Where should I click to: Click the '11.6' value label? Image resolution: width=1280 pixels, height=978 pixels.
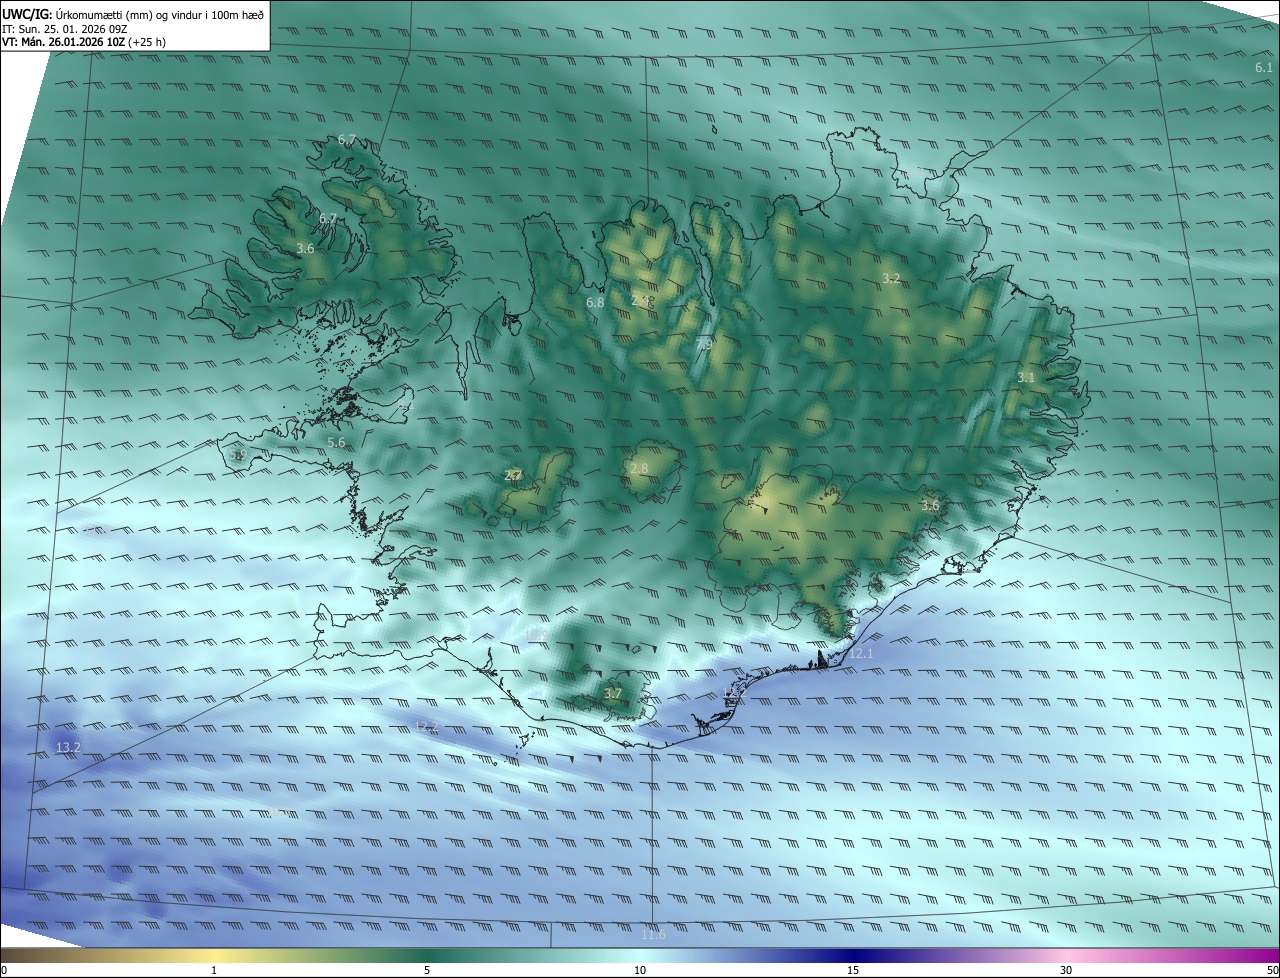tap(653, 934)
